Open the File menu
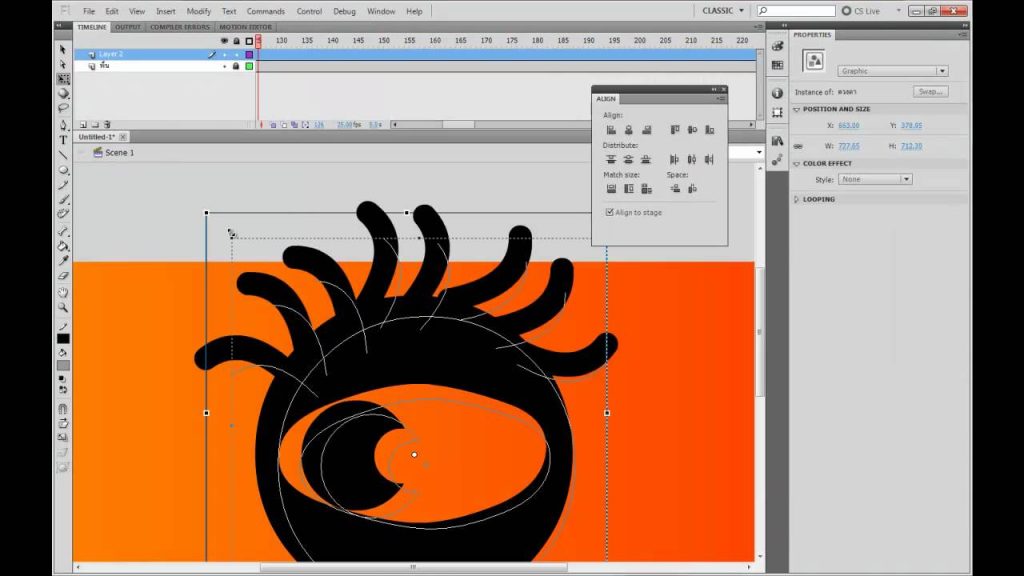Image resolution: width=1024 pixels, height=576 pixels. click(89, 11)
